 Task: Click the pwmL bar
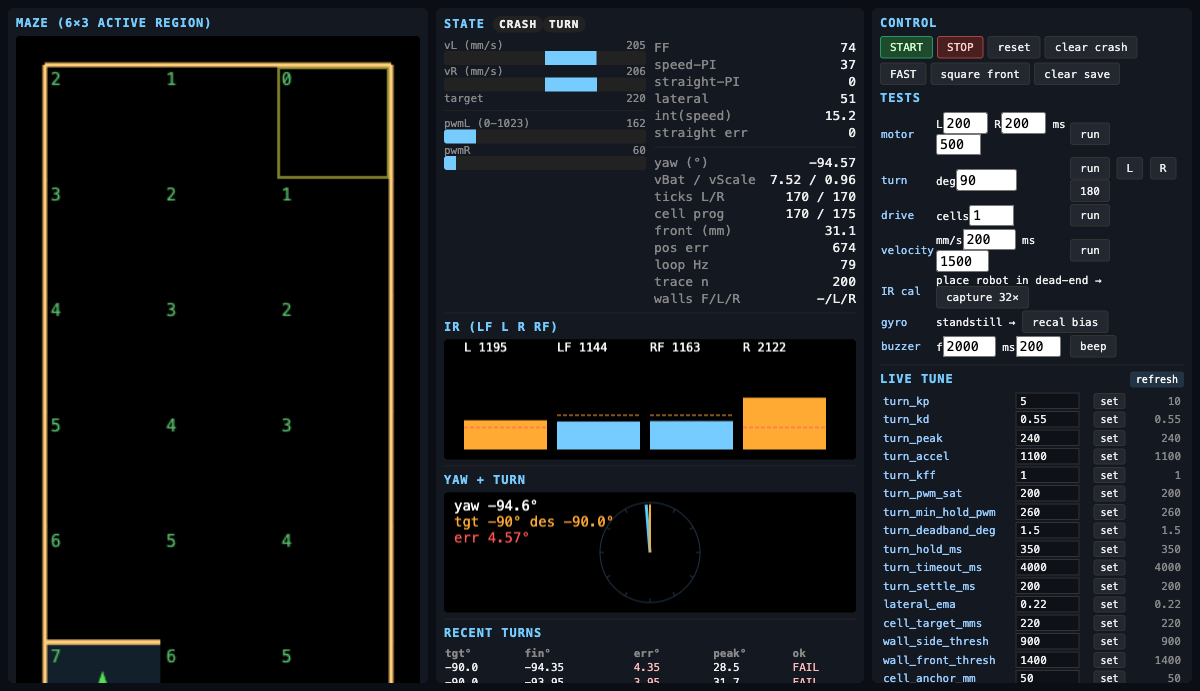pyautogui.click(x=545, y=136)
